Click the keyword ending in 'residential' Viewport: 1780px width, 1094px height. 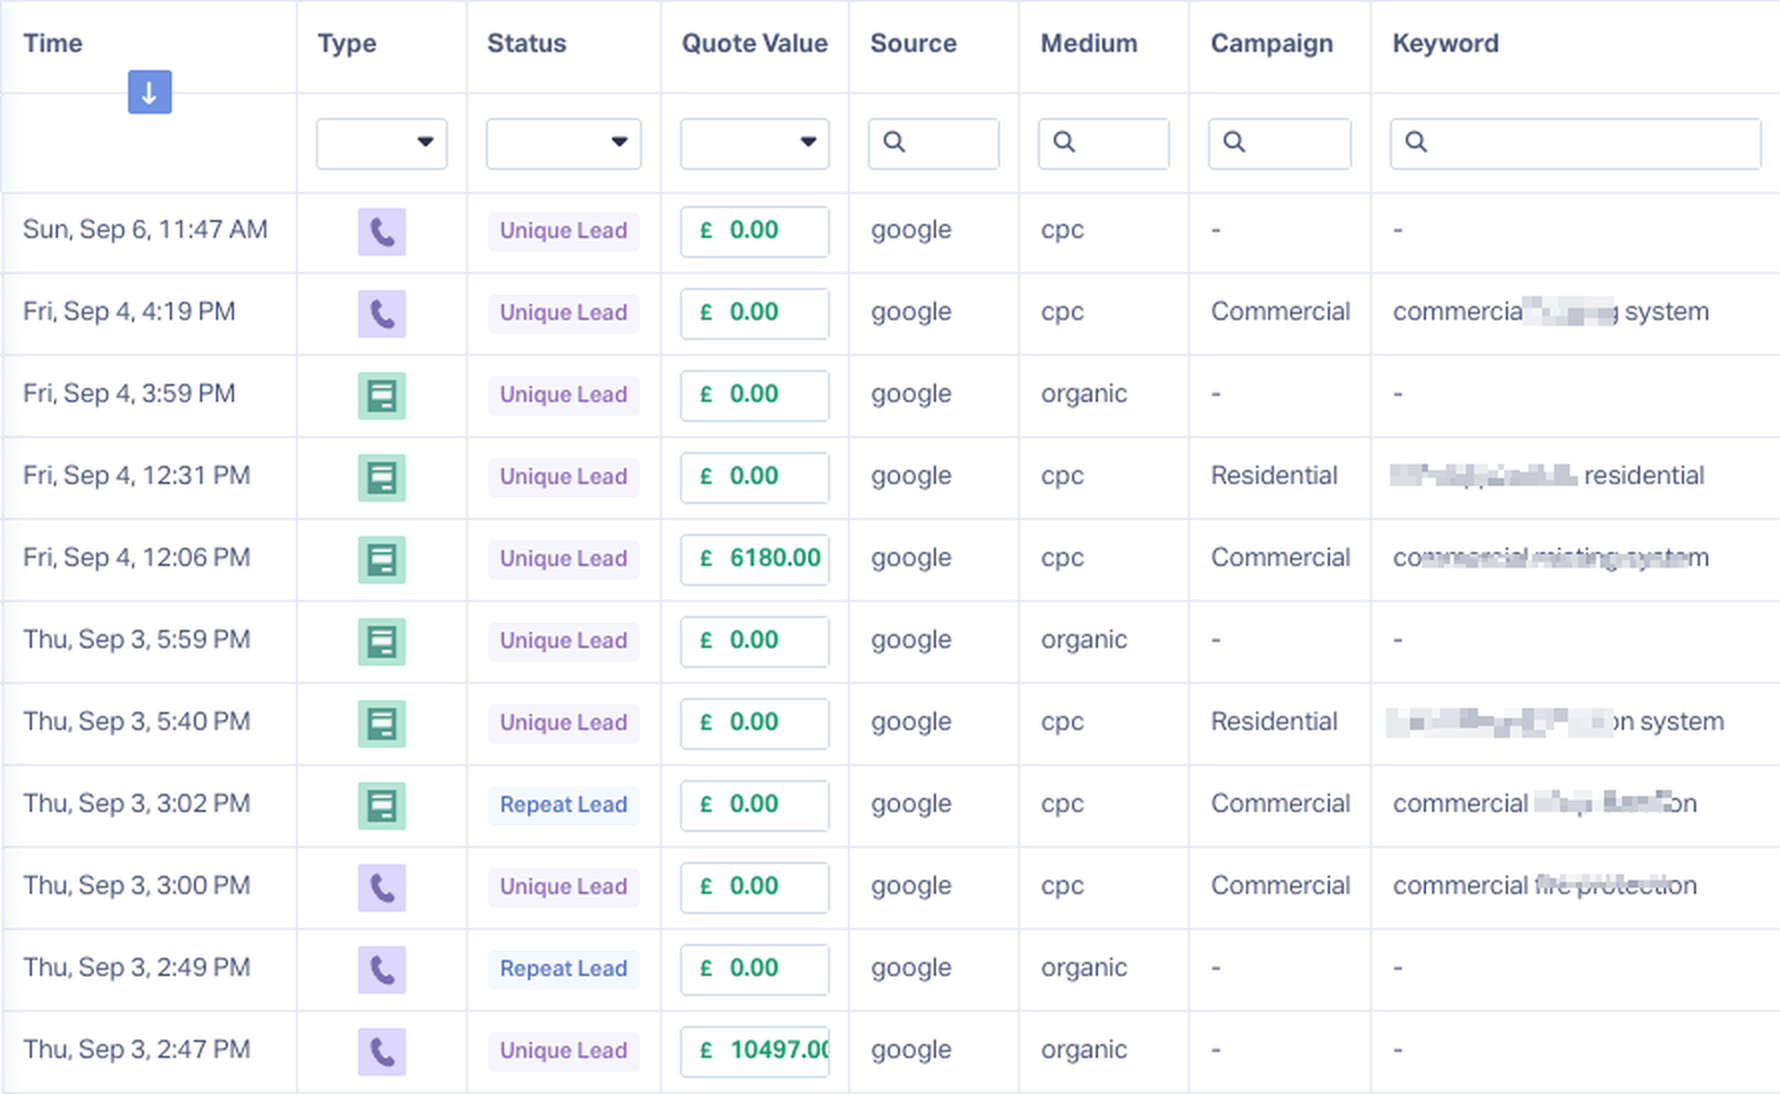click(x=1548, y=476)
